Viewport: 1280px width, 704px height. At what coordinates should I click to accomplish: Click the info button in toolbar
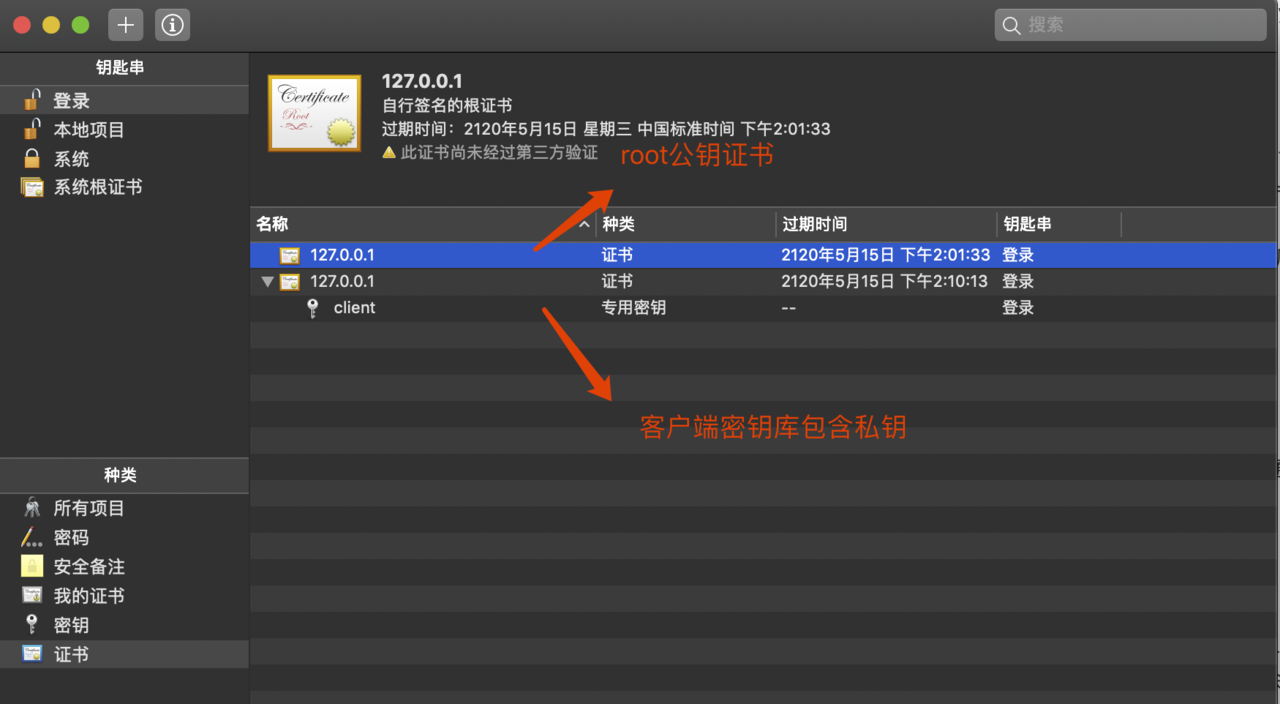(x=172, y=25)
